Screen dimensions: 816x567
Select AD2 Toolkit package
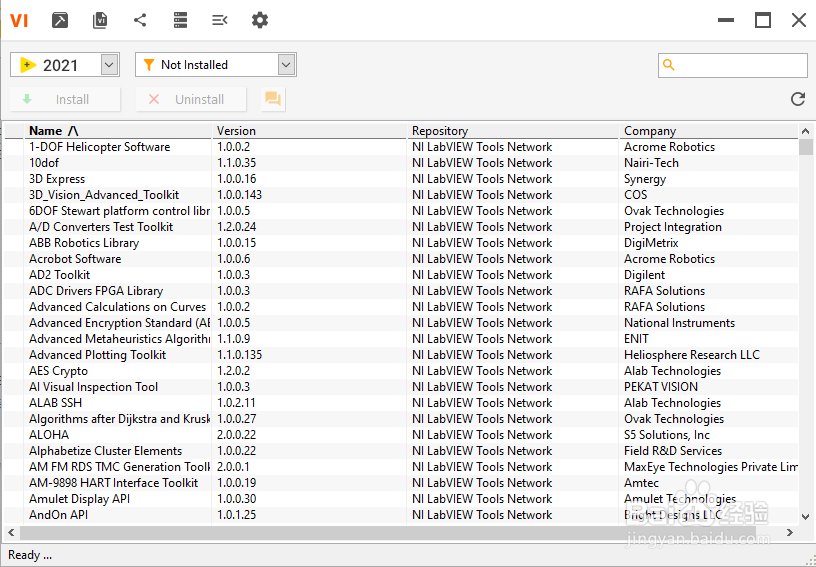click(401, 275)
